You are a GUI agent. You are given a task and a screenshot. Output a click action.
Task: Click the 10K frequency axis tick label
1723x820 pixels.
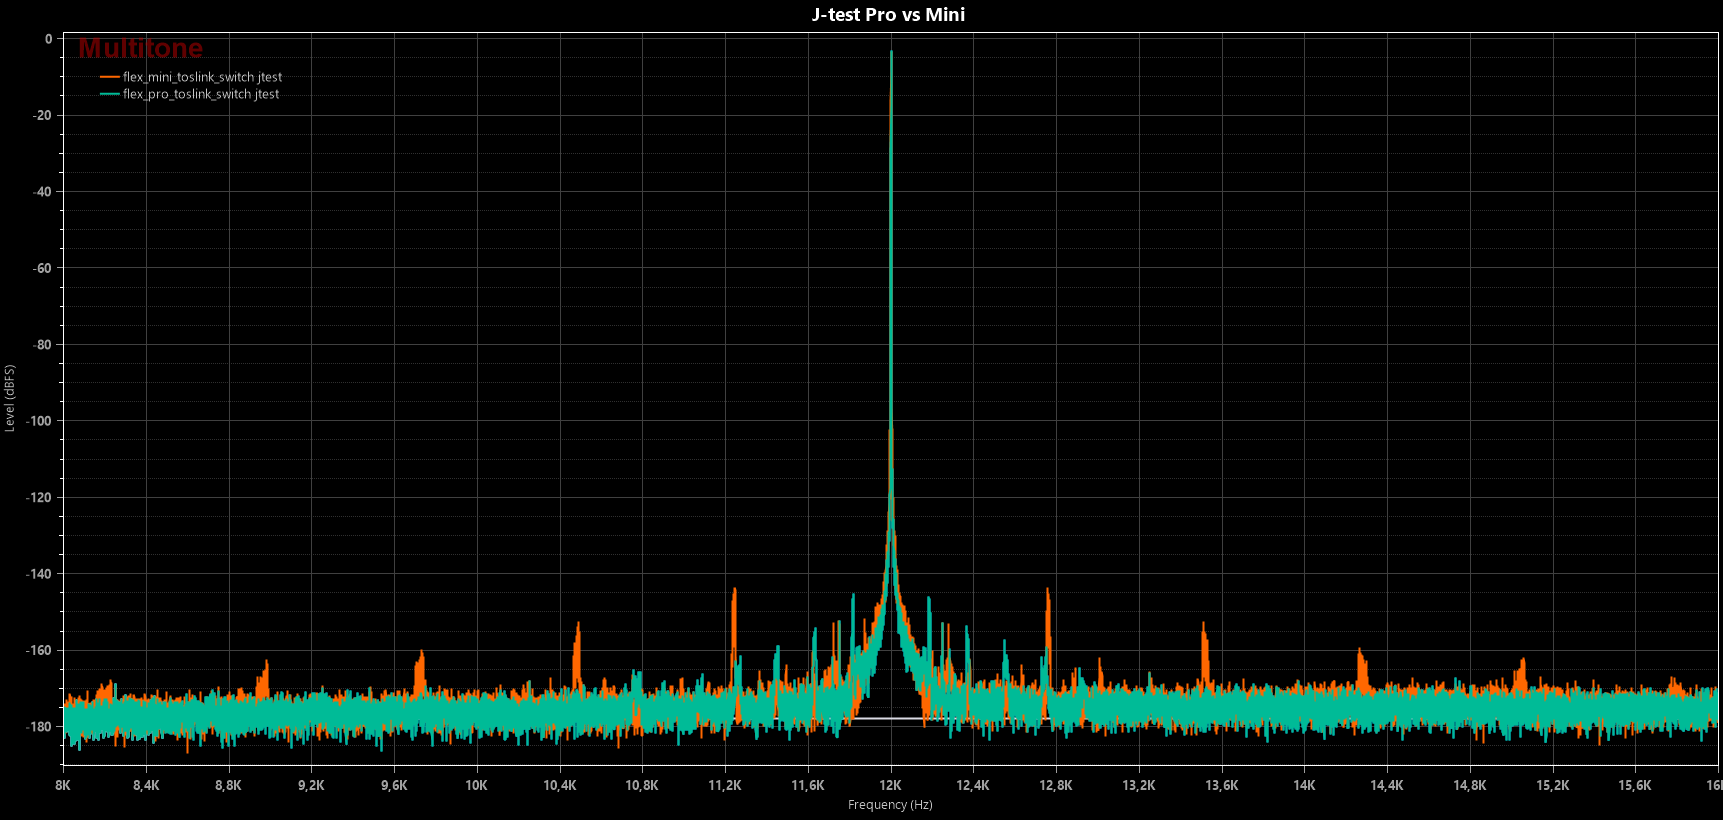pyautogui.click(x=476, y=785)
